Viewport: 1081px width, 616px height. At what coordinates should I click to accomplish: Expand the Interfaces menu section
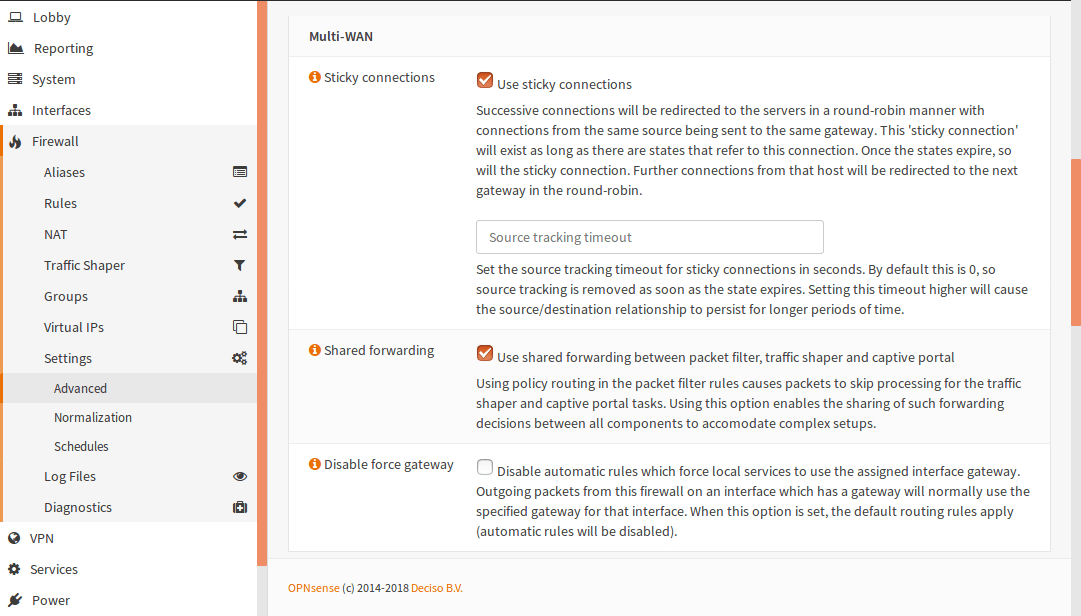tap(61, 110)
